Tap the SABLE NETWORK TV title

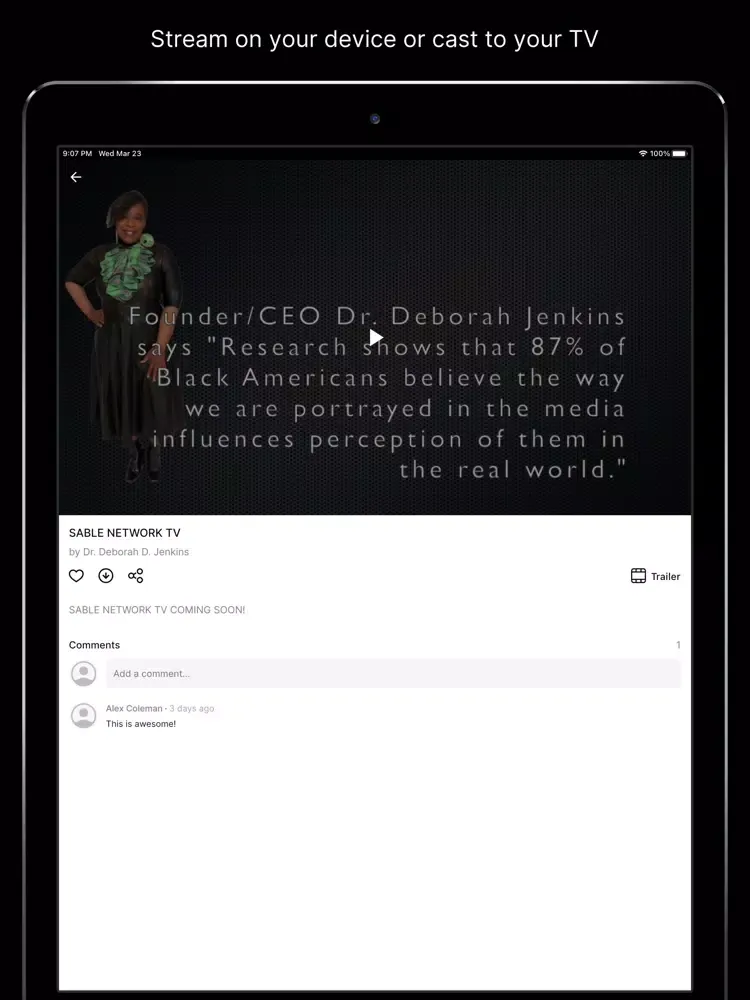(124, 533)
